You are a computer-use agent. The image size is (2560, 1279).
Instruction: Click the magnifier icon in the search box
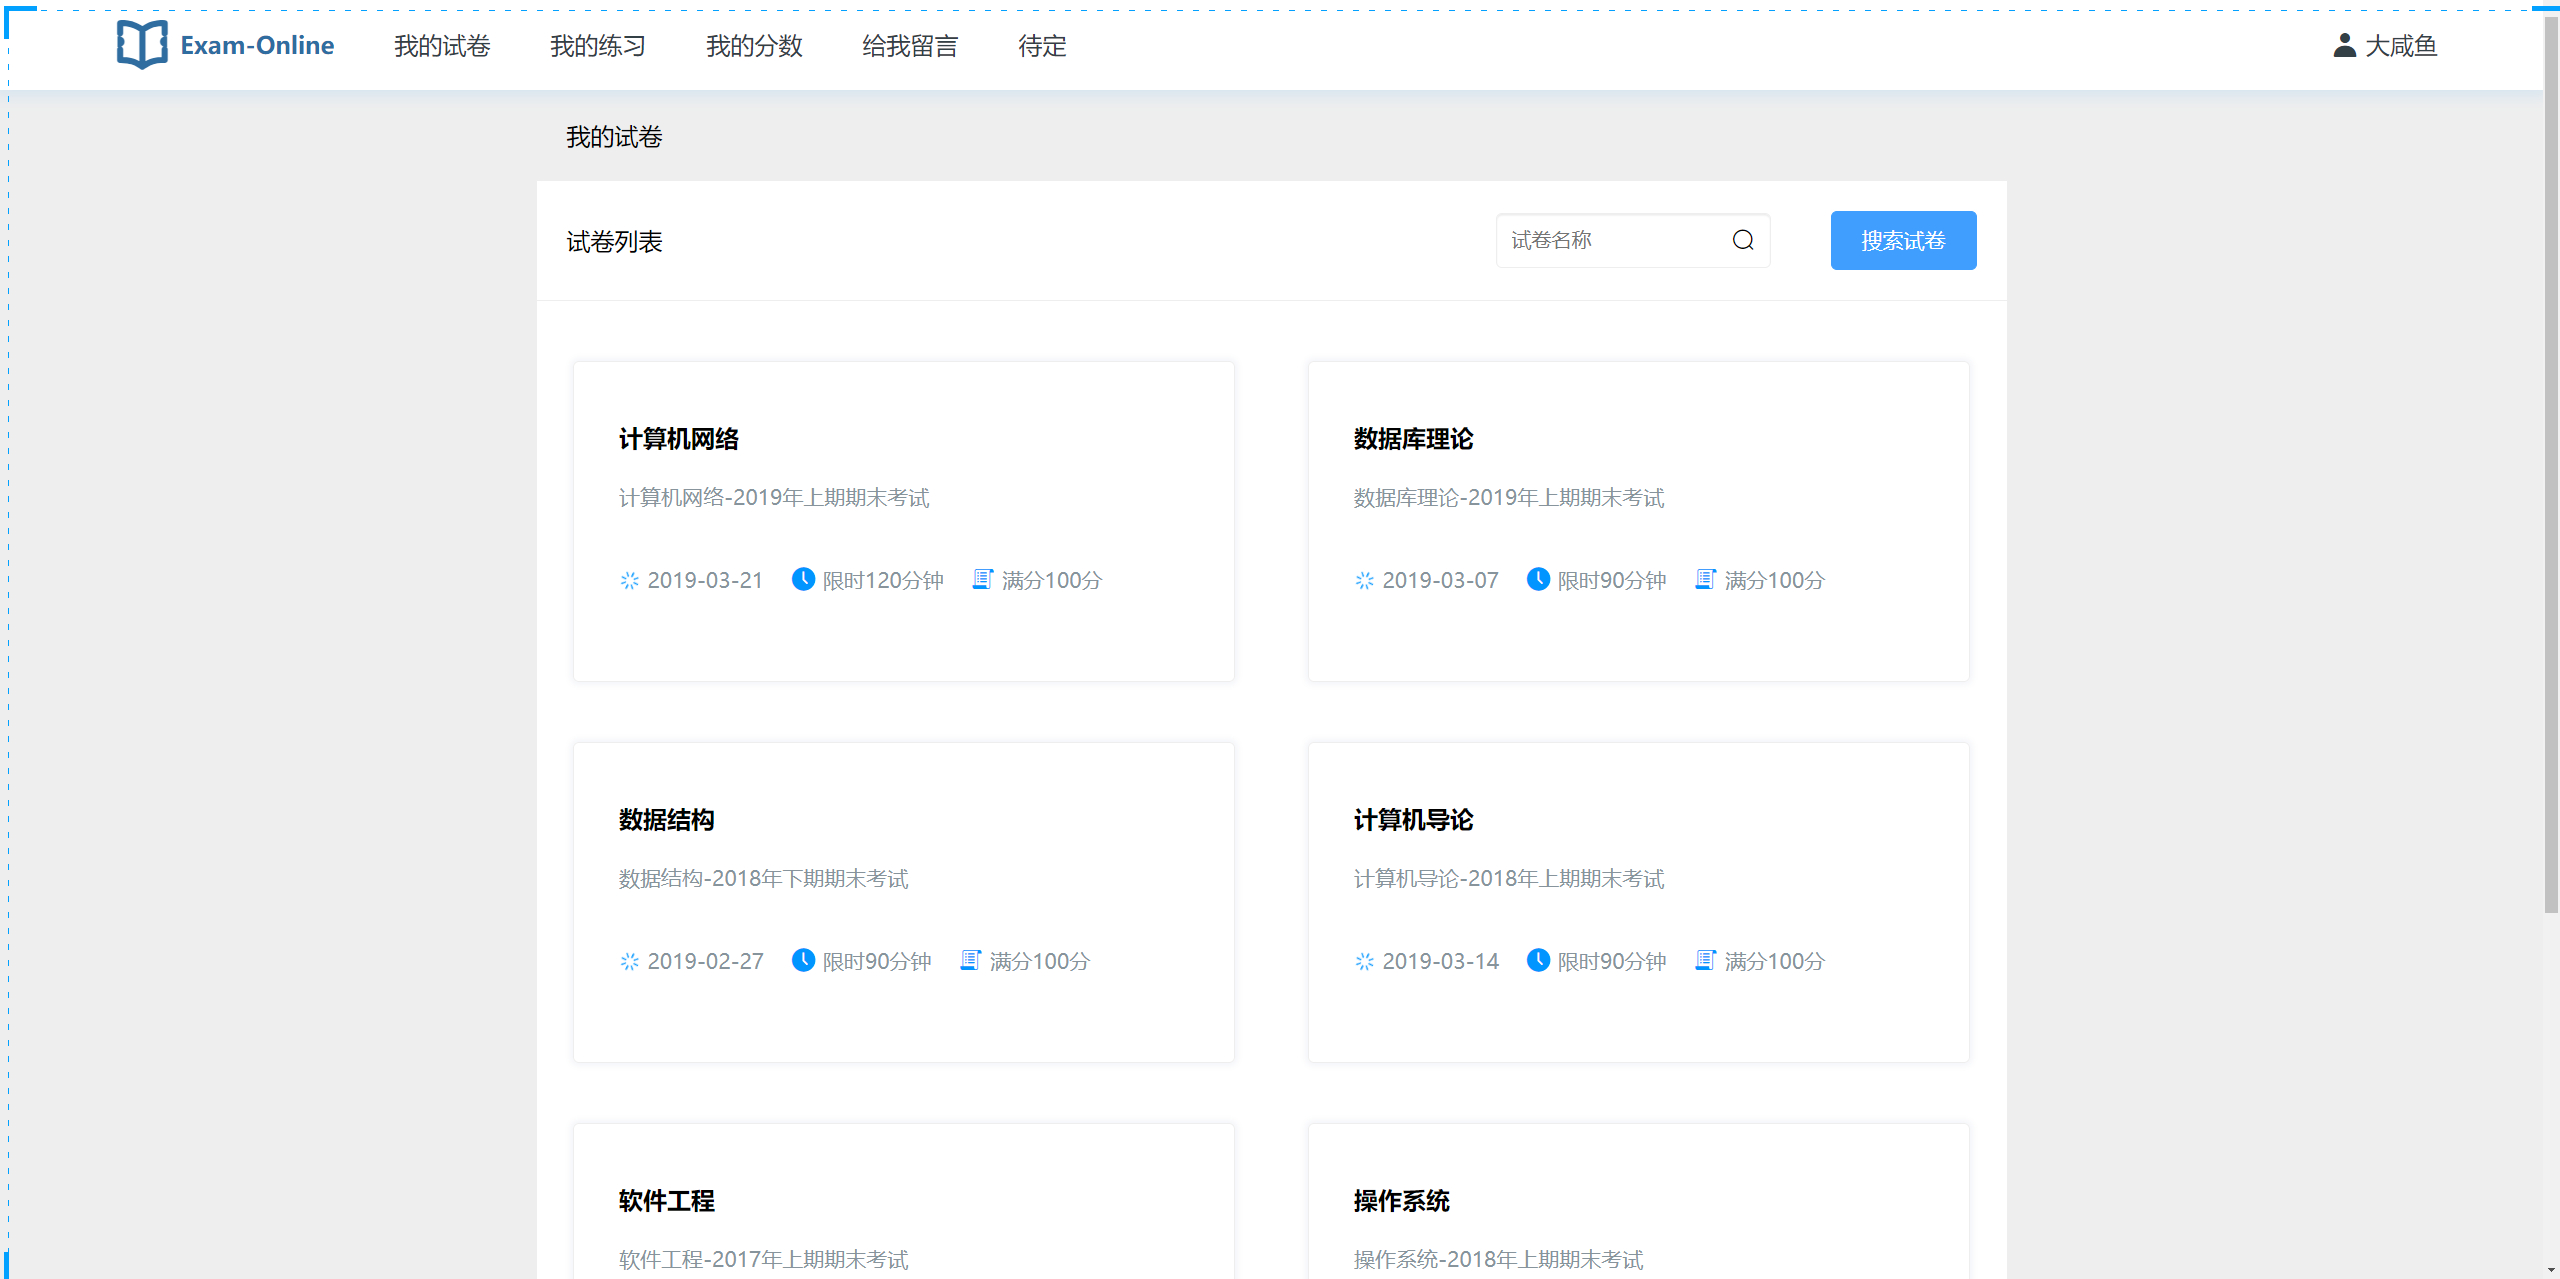(1742, 240)
